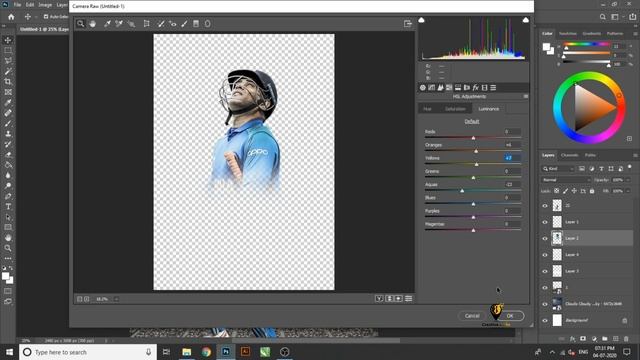Viewport: 640px width, 360px height.
Task: Choose the Spot Removal brush in Camera Raw
Action: pyautogui.click(x=161, y=24)
